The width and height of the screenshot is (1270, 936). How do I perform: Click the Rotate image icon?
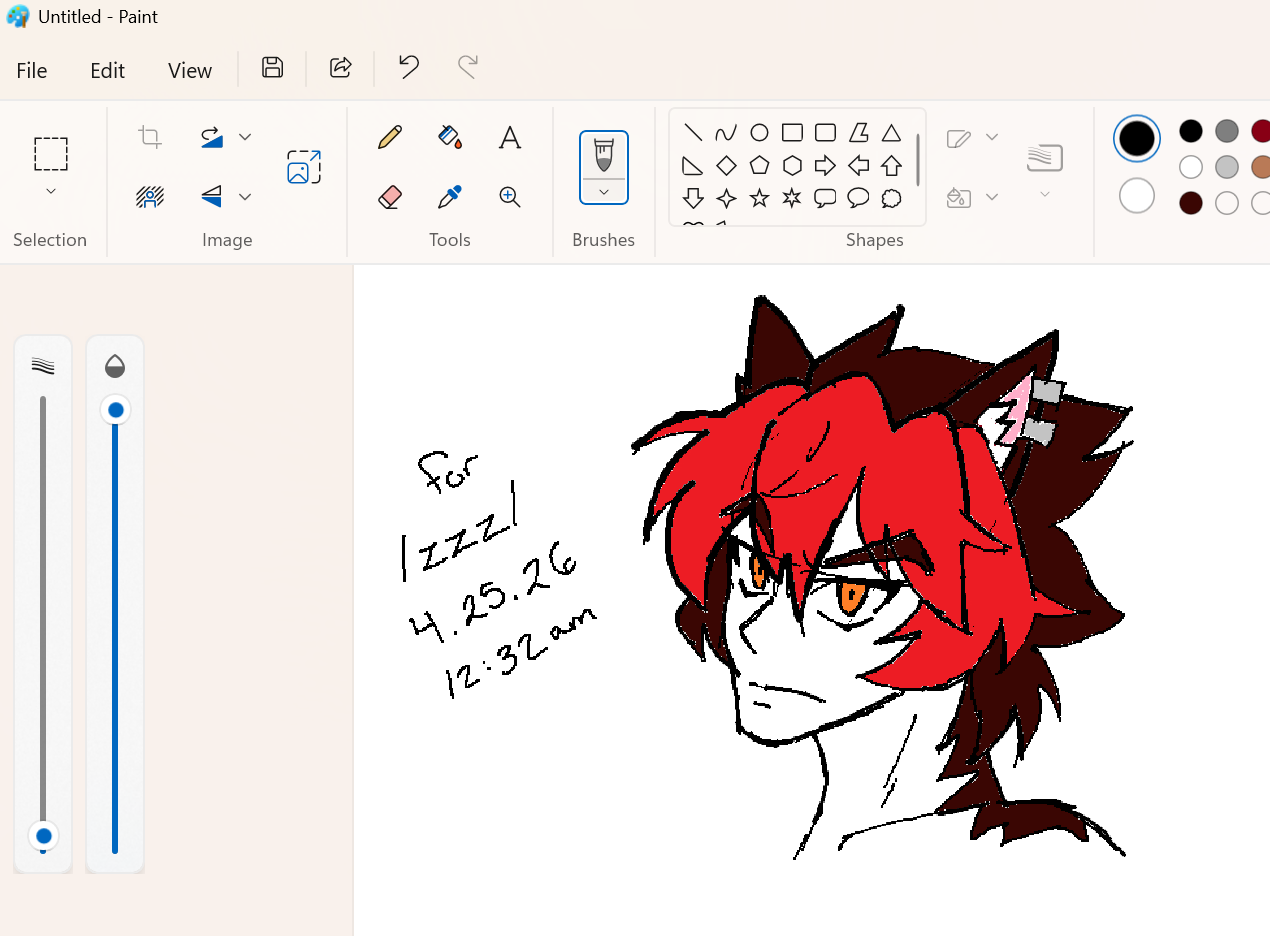[211, 137]
